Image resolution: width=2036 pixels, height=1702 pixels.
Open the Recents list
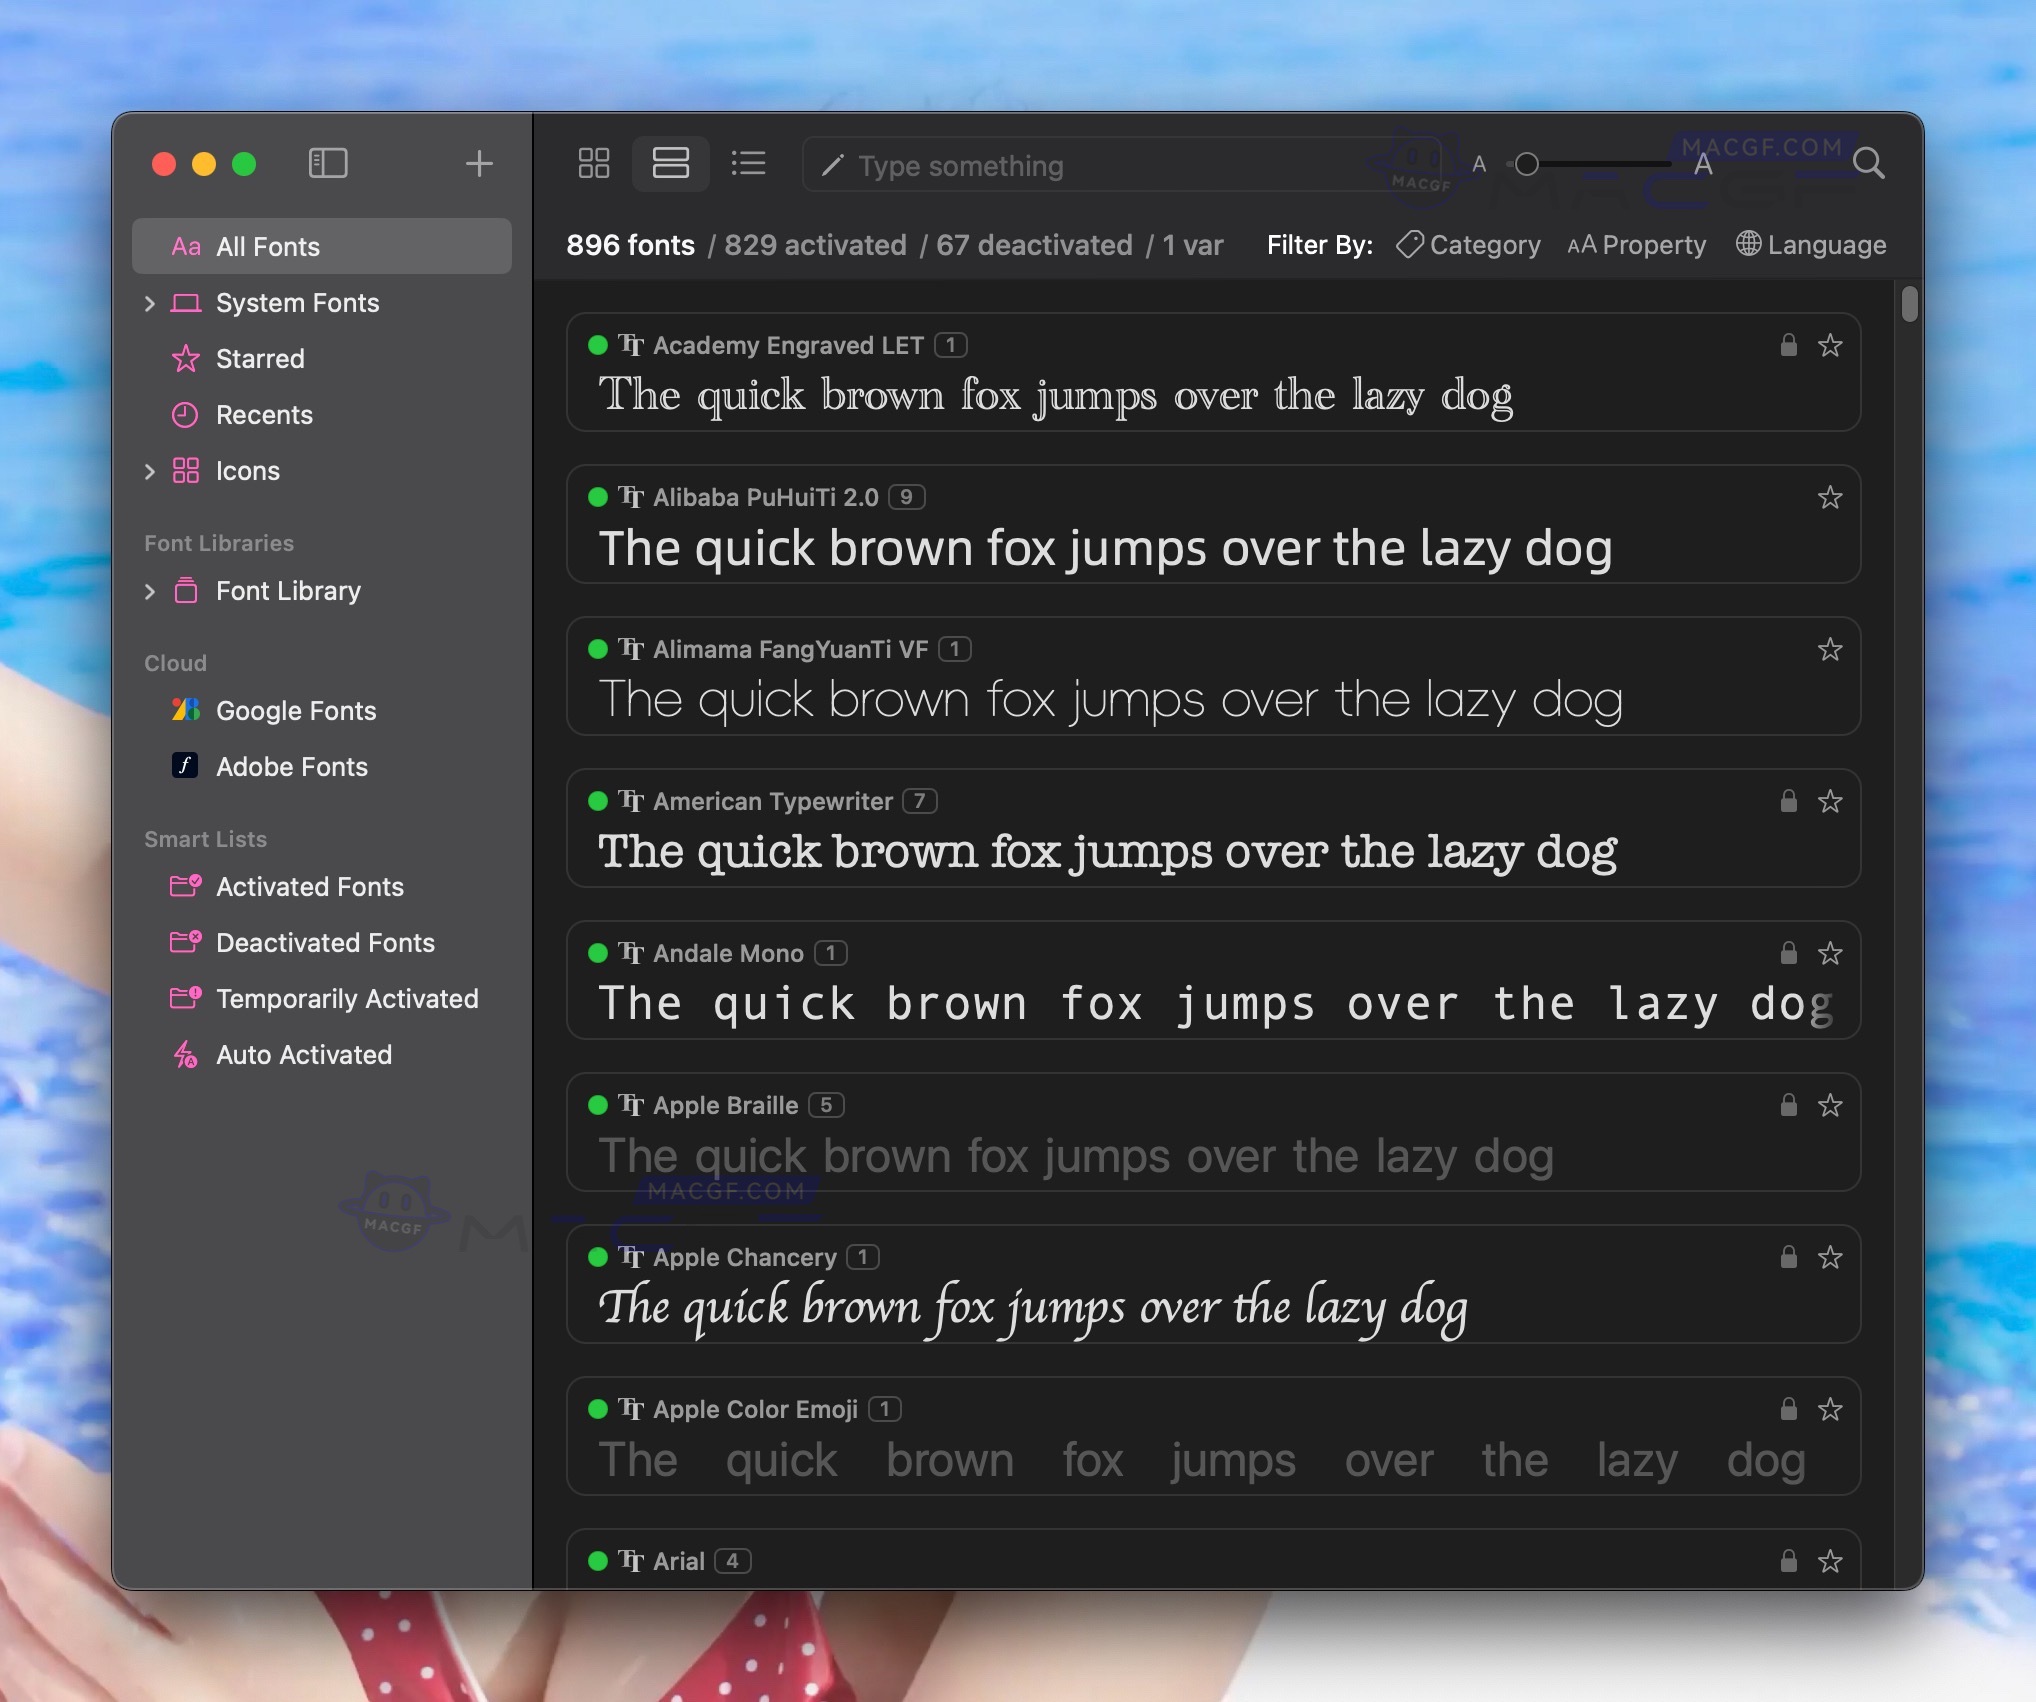265,415
